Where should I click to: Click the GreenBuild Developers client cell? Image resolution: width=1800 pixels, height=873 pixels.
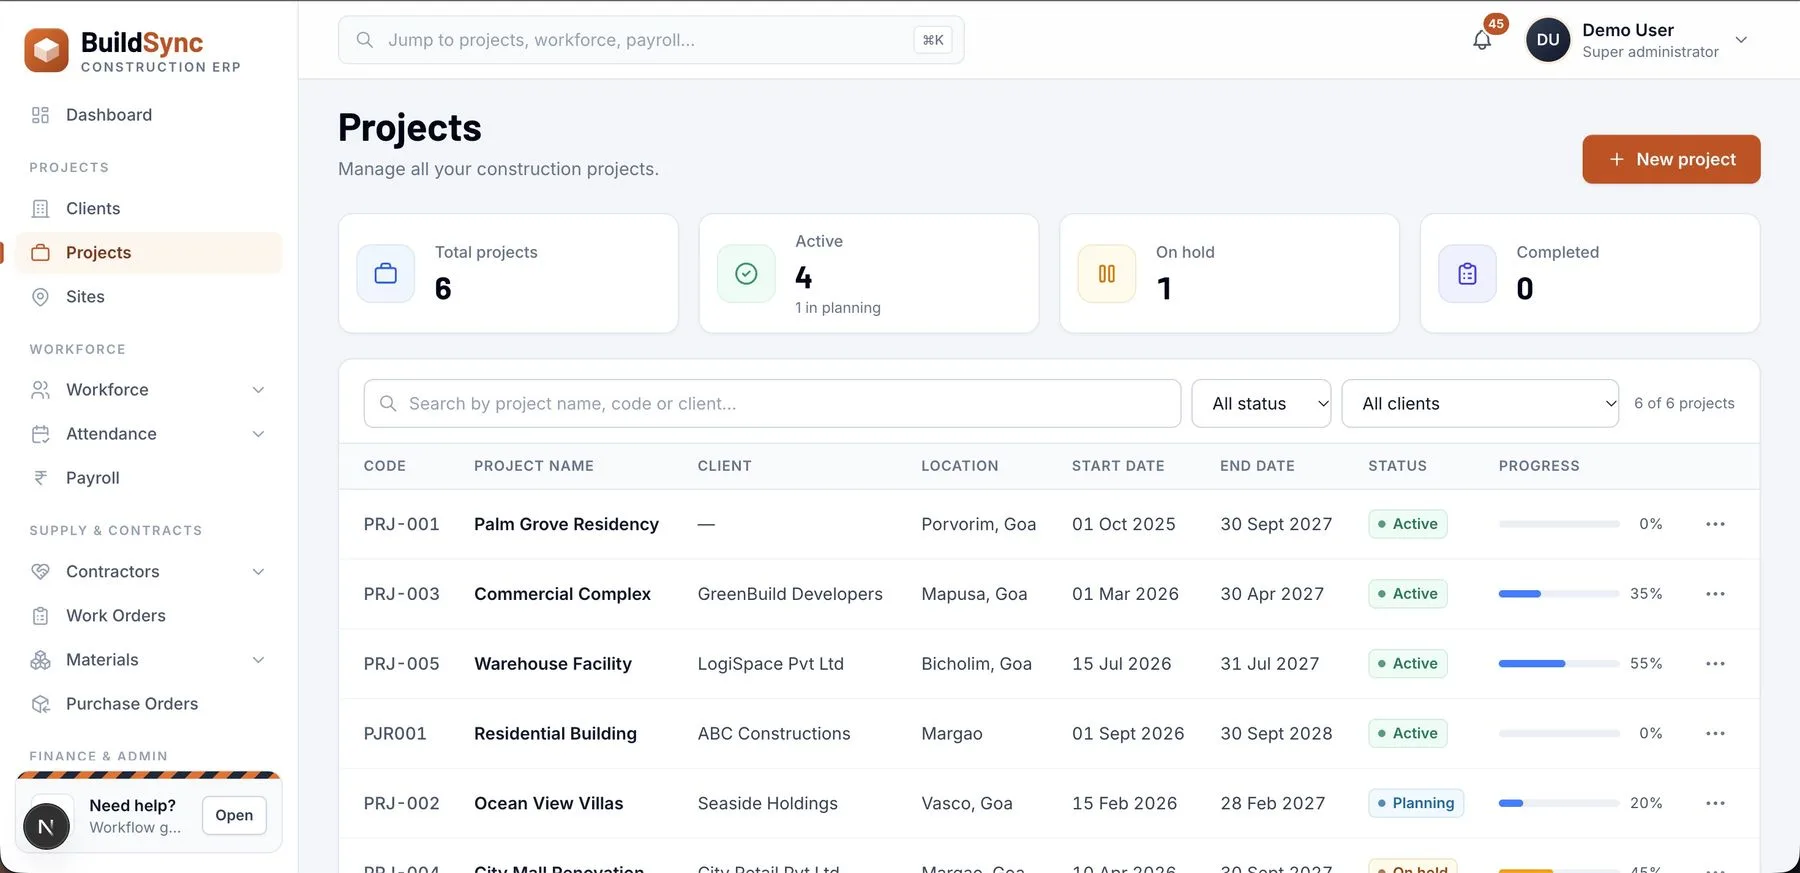pyautogui.click(x=790, y=594)
